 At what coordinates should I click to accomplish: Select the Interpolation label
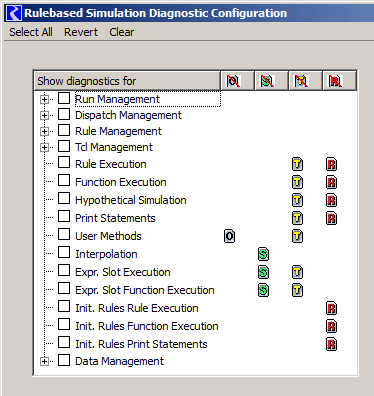106,254
